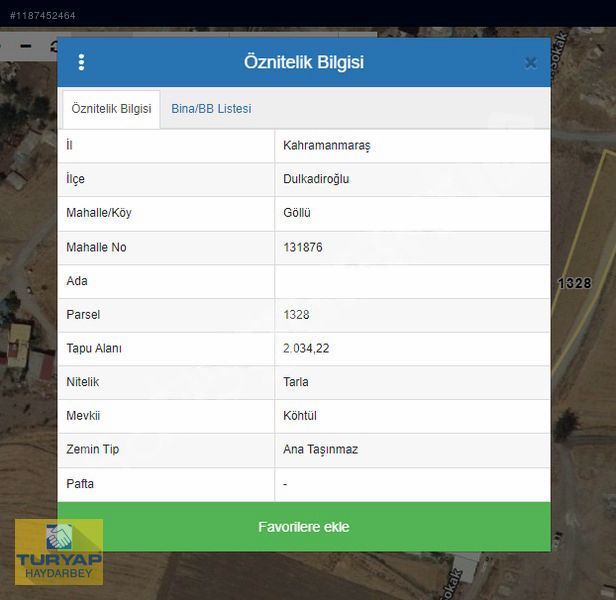Select Tapu Alanı value 2.034,22

click(306, 348)
